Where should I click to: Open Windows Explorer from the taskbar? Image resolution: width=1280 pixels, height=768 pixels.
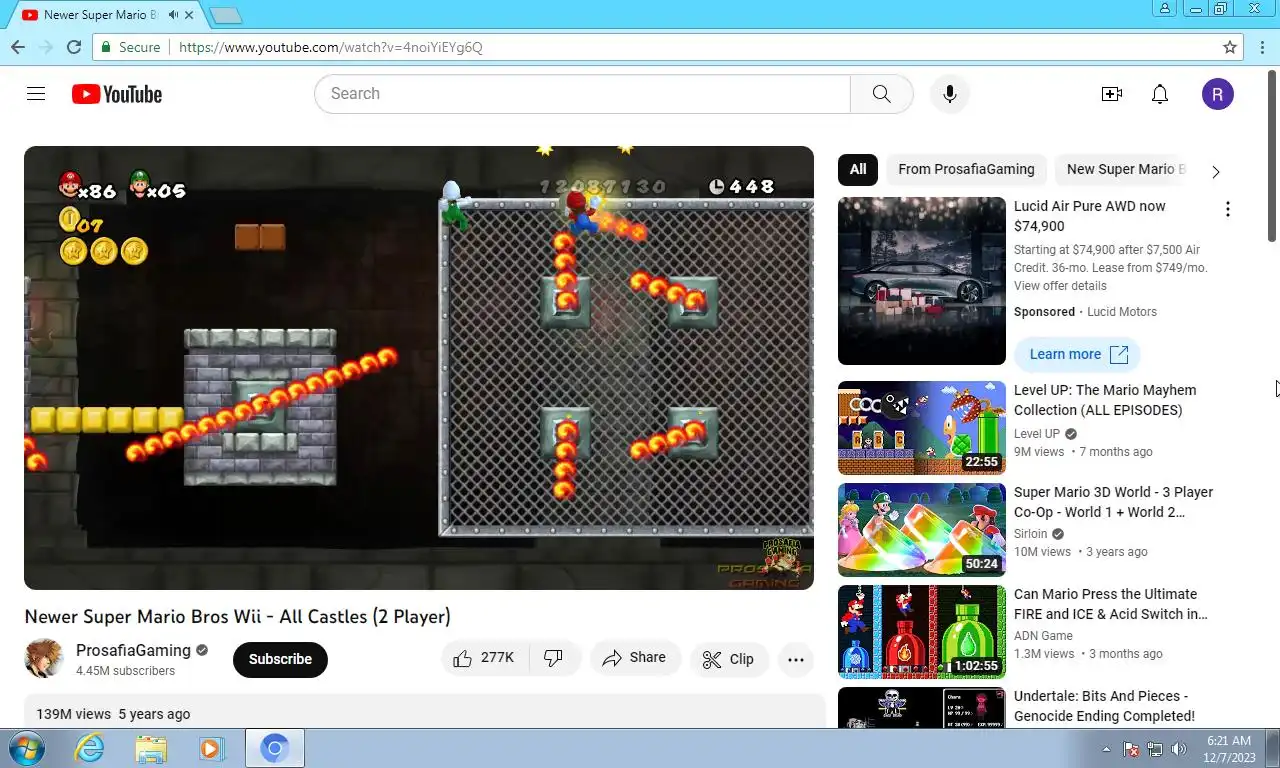[151, 748]
